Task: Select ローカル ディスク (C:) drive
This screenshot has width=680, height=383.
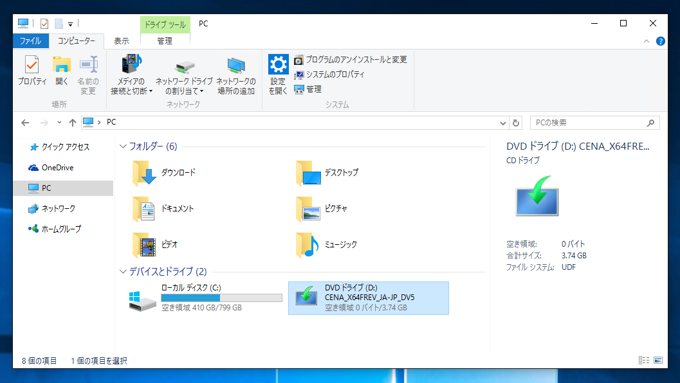Action: click(206, 298)
